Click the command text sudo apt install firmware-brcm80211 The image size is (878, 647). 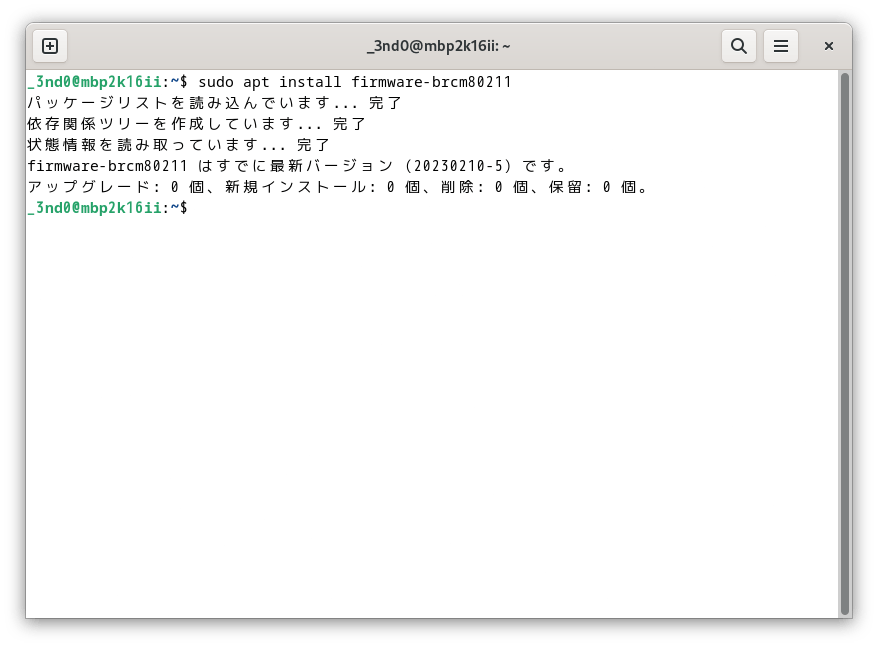coord(355,82)
